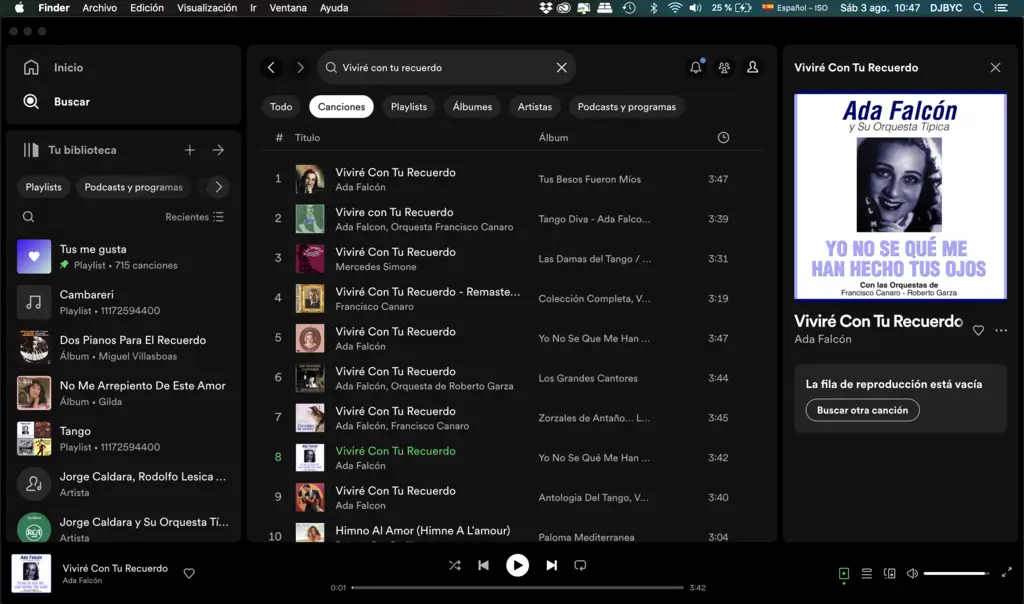
Task: Open No Me Arrepiento De Este Amor album
Action: 124,393
